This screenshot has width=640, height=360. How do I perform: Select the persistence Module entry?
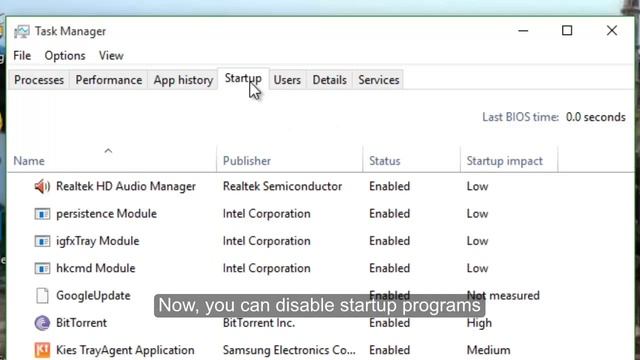tap(107, 214)
